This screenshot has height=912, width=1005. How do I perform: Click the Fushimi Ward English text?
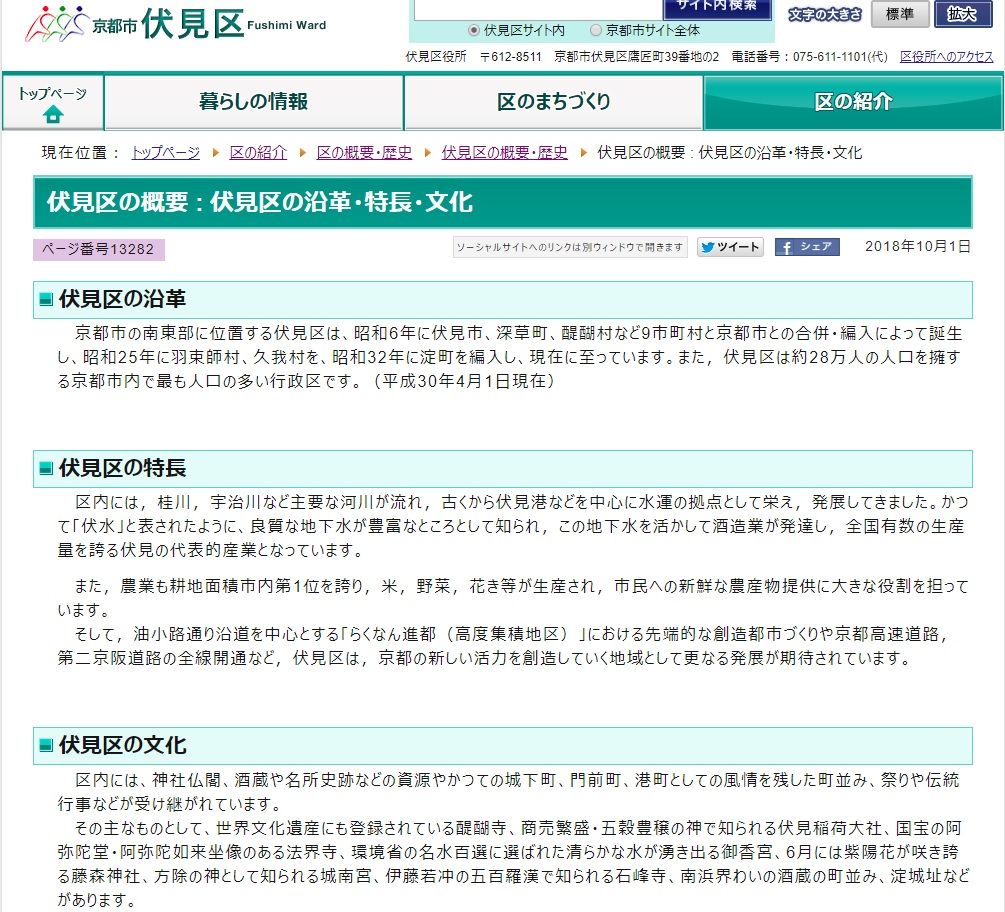(x=287, y=26)
